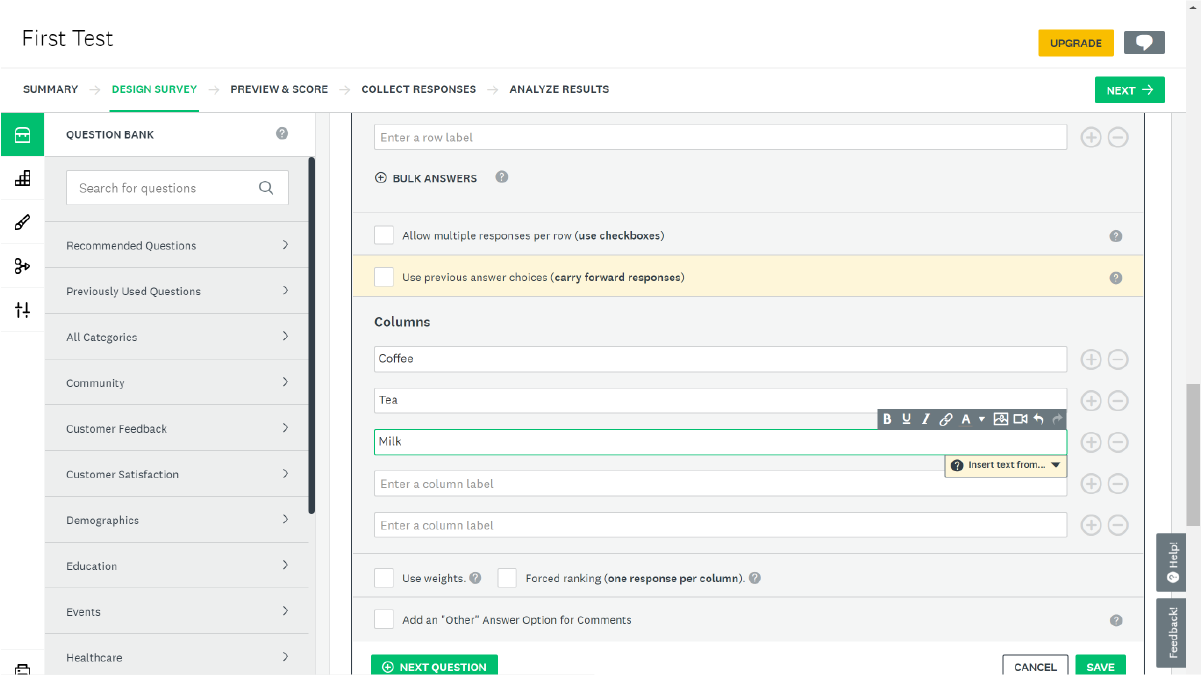Viewport: 1201px width, 675px height.
Task: Open help for carry forward responses
Action: (x=1116, y=278)
